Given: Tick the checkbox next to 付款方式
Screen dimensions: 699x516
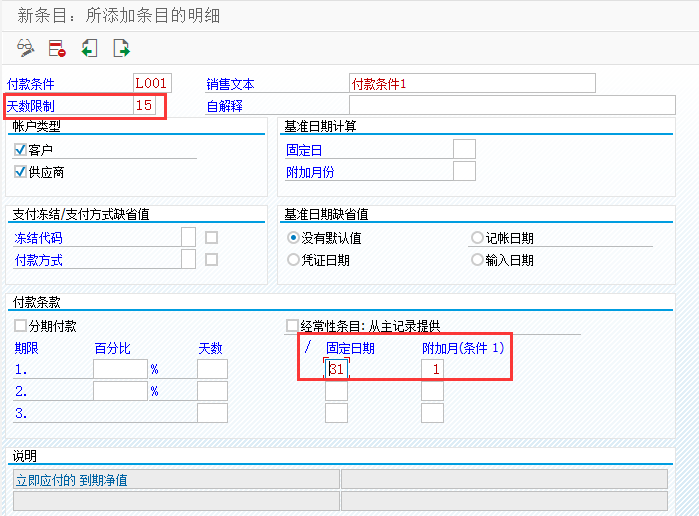Looking at the screenshot, I should pos(211,260).
